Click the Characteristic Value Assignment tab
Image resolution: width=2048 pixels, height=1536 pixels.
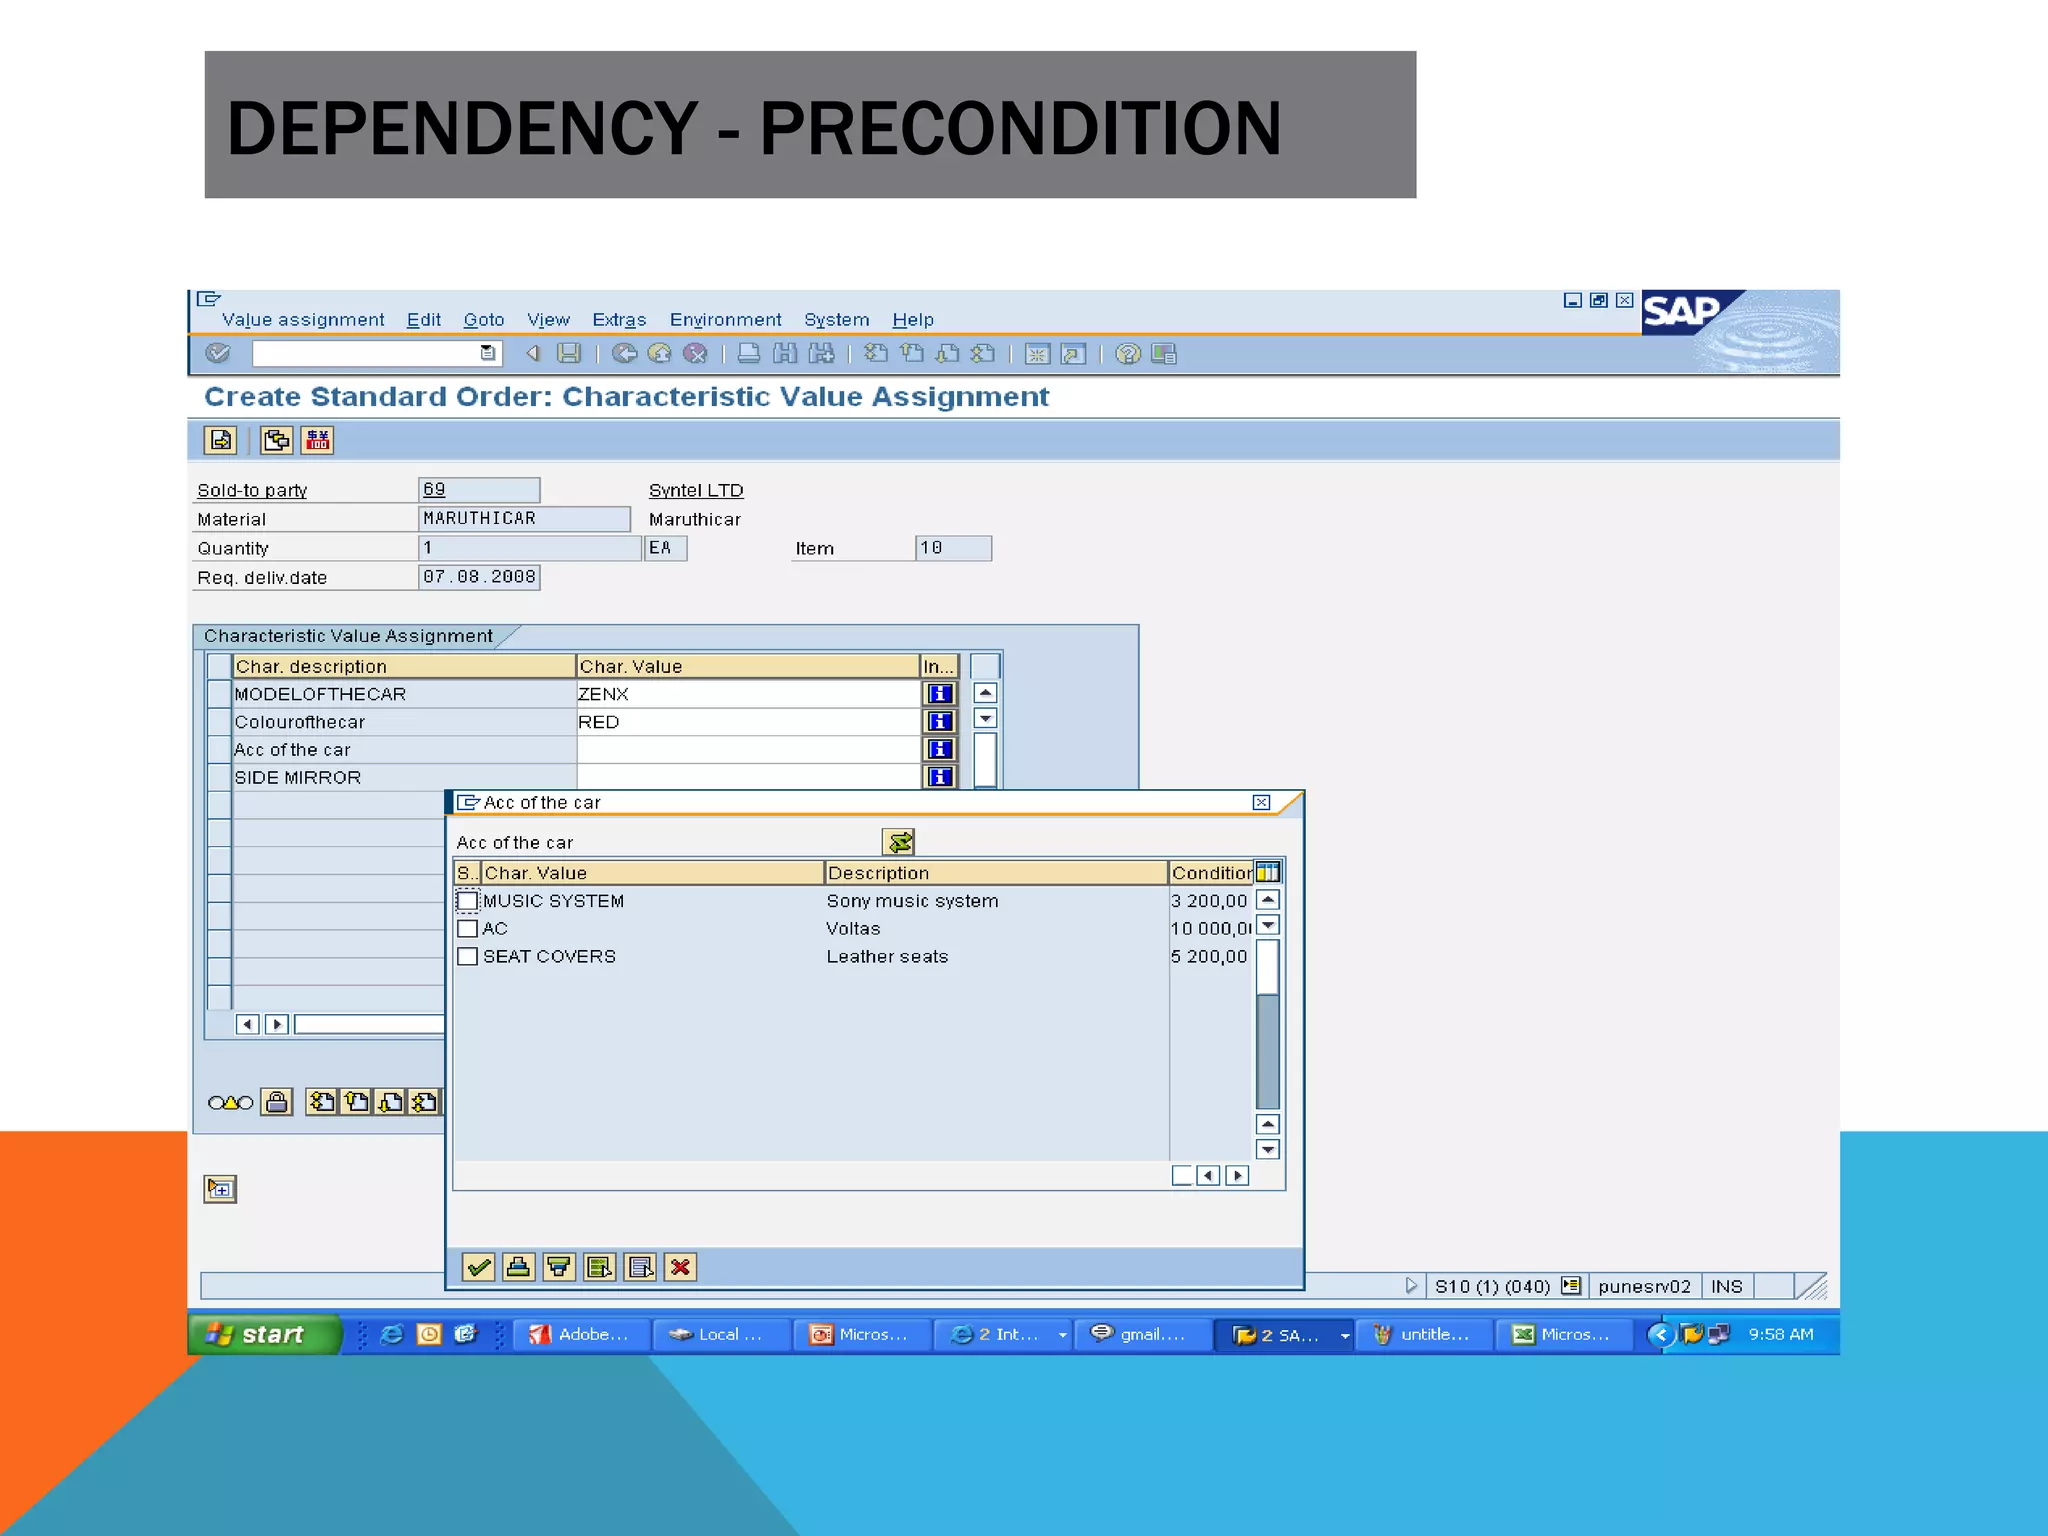(x=349, y=636)
